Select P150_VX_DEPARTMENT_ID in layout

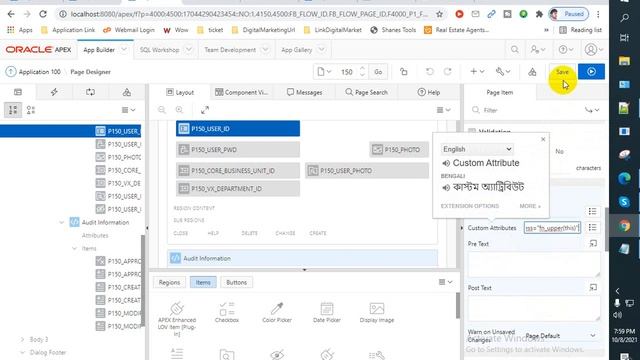[238, 189]
